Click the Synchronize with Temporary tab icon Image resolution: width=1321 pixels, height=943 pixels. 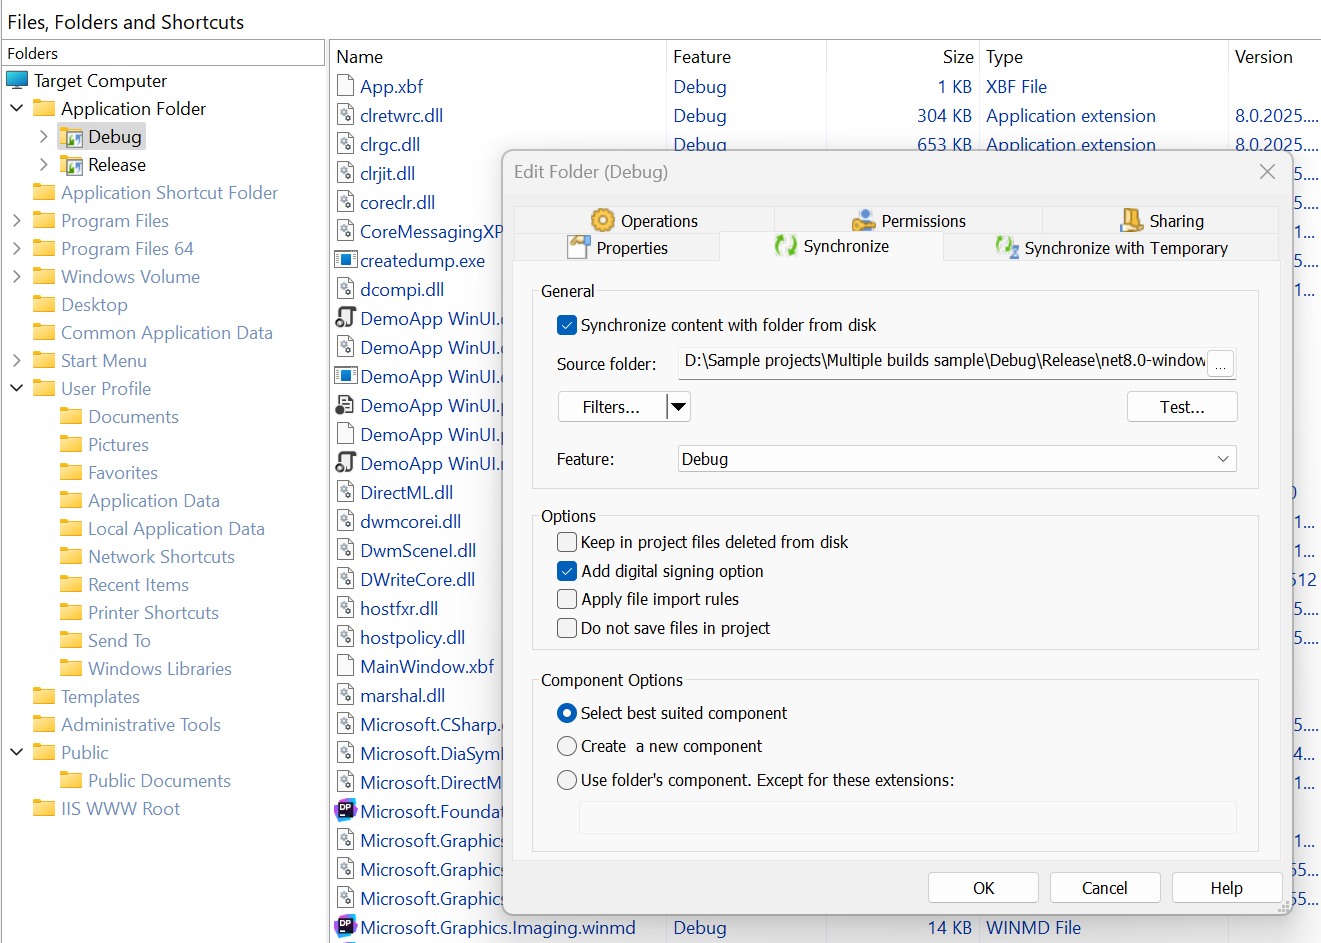pyautogui.click(x=1006, y=247)
